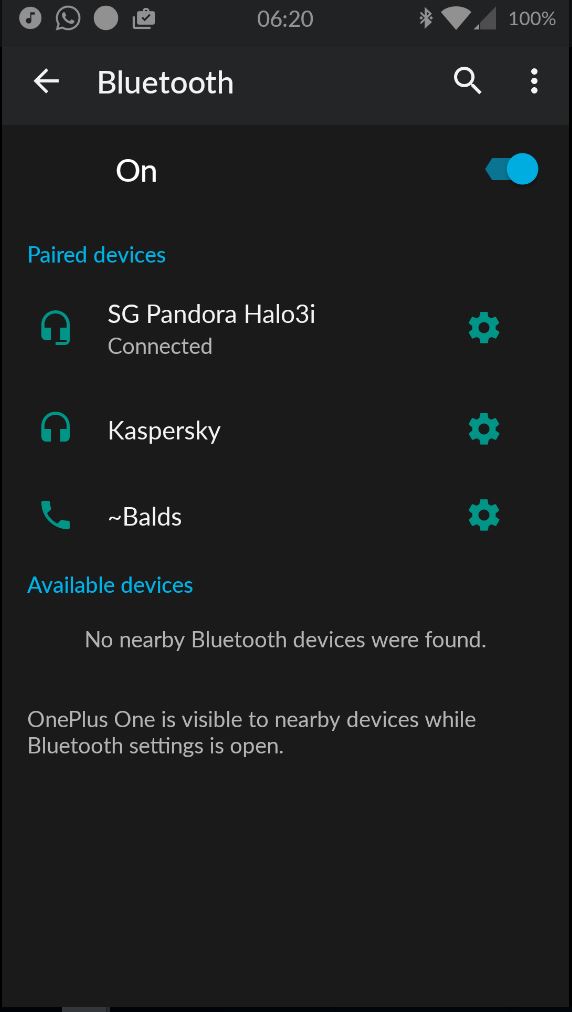Tap the WhatsApp notification icon
572x1012 pixels.
pyautogui.click(x=68, y=19)
